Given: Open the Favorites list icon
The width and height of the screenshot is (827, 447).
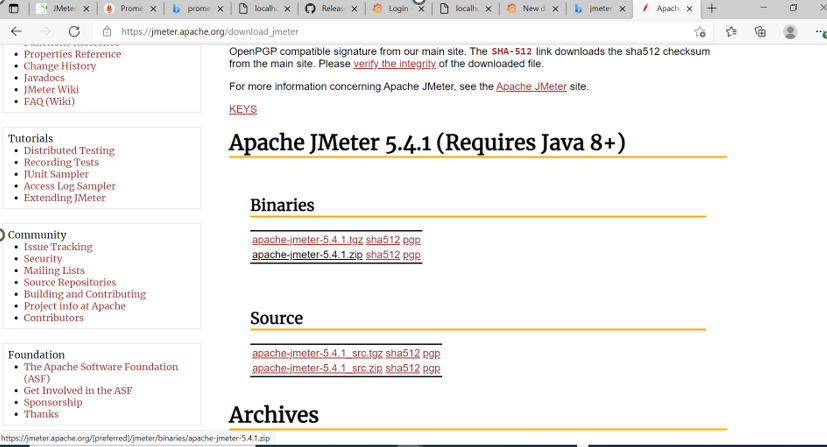Looking at the screenshot, I should (731, 31).
